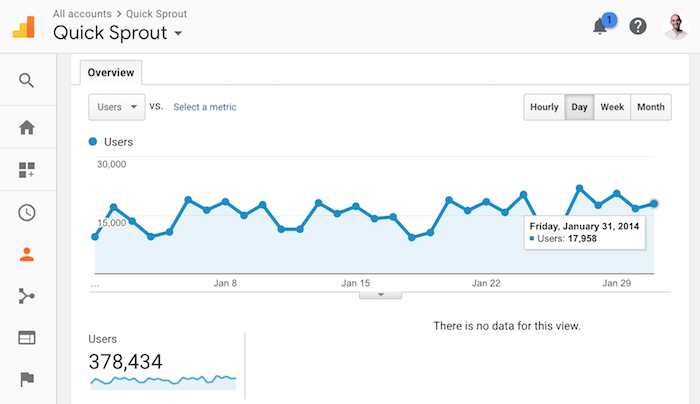Viewport: 700px width, 404px height.
Task: Open Conversions flag icon
Action: pos(27,379)
